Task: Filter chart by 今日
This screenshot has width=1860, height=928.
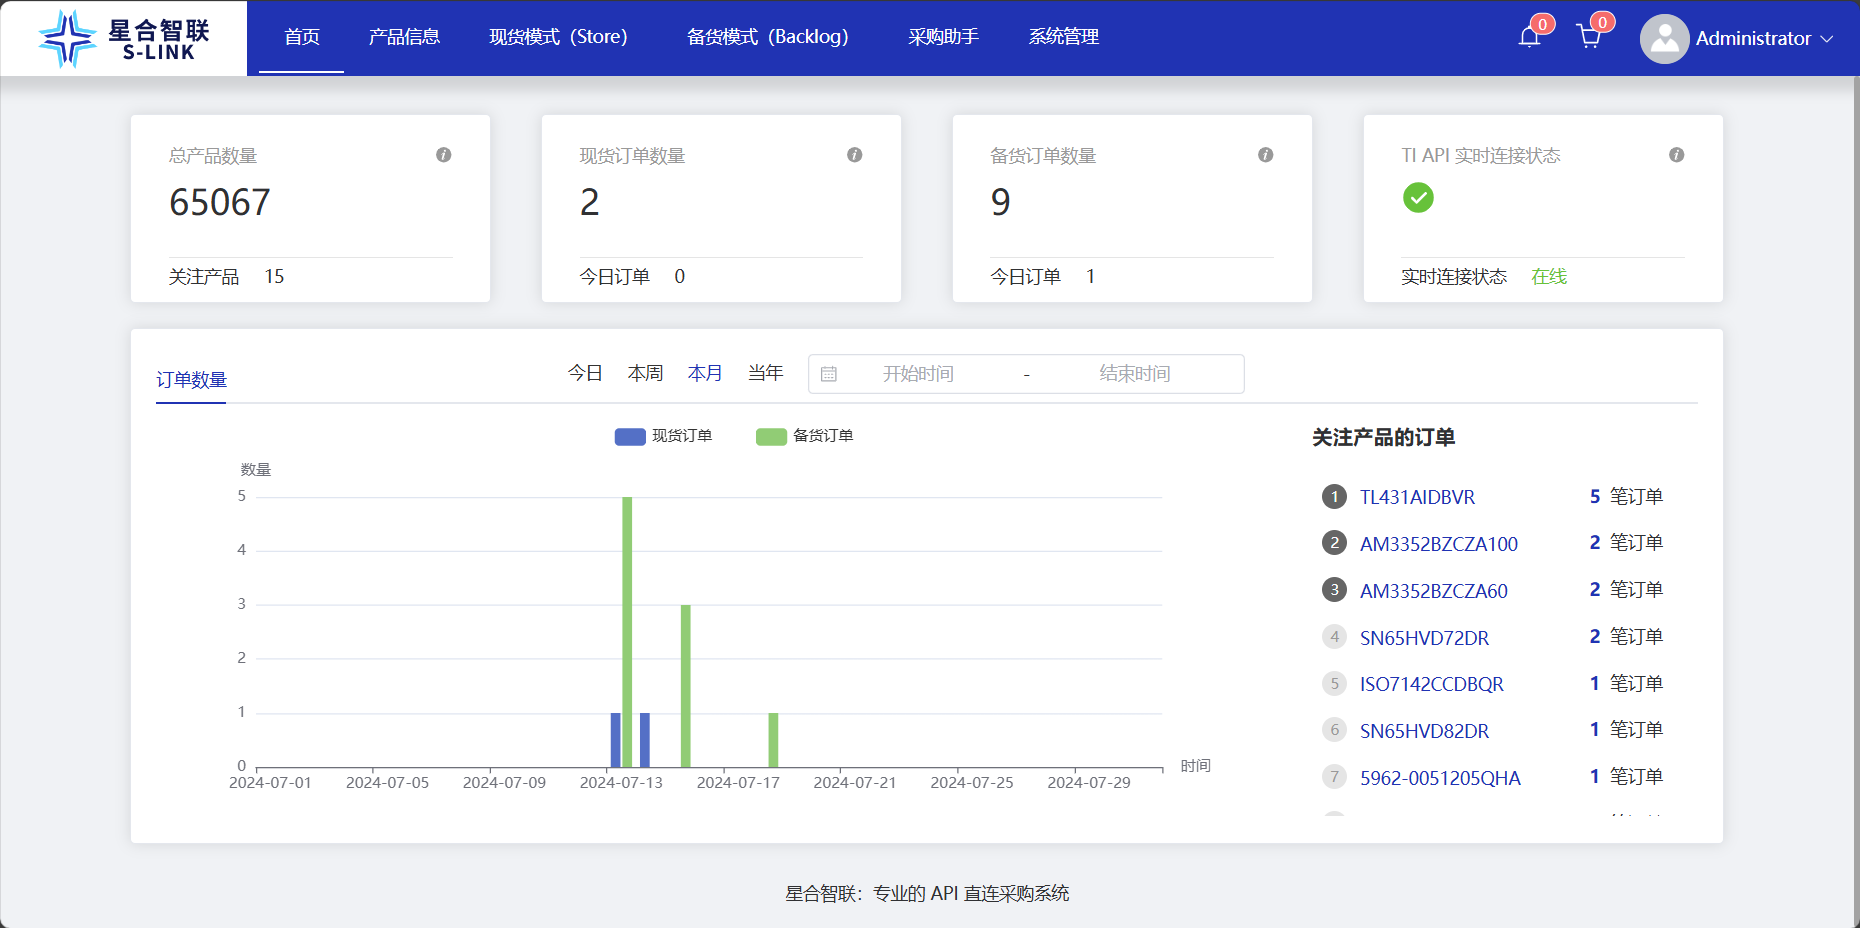Action: coord(585,373)
